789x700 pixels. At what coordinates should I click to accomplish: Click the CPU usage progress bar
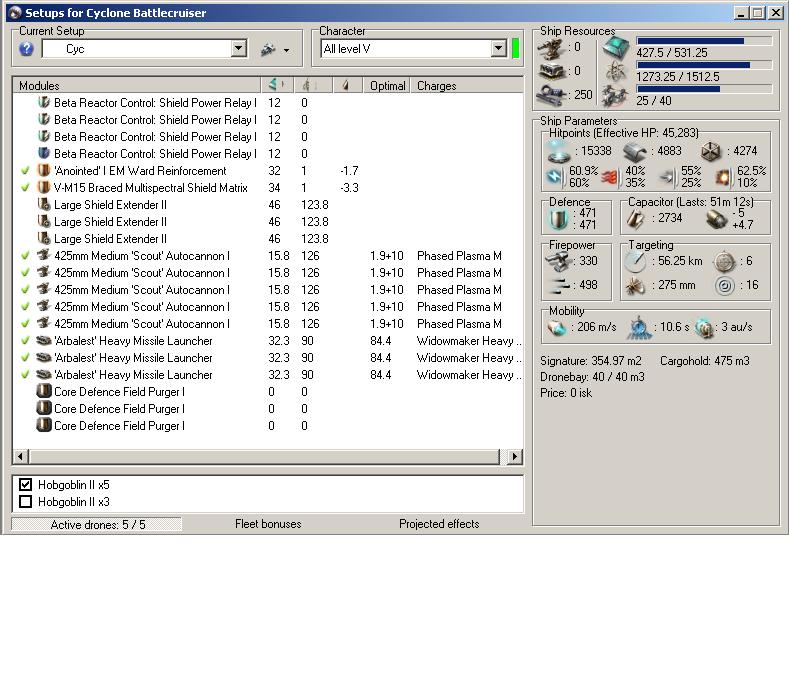tap(704, 41)
